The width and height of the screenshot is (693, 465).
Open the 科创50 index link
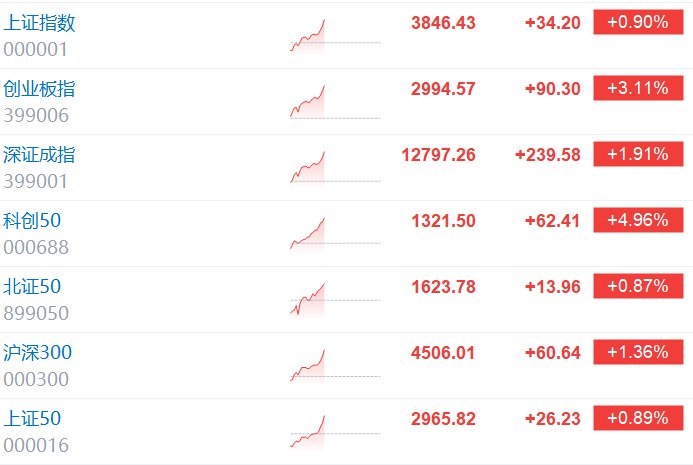point(32,221)
